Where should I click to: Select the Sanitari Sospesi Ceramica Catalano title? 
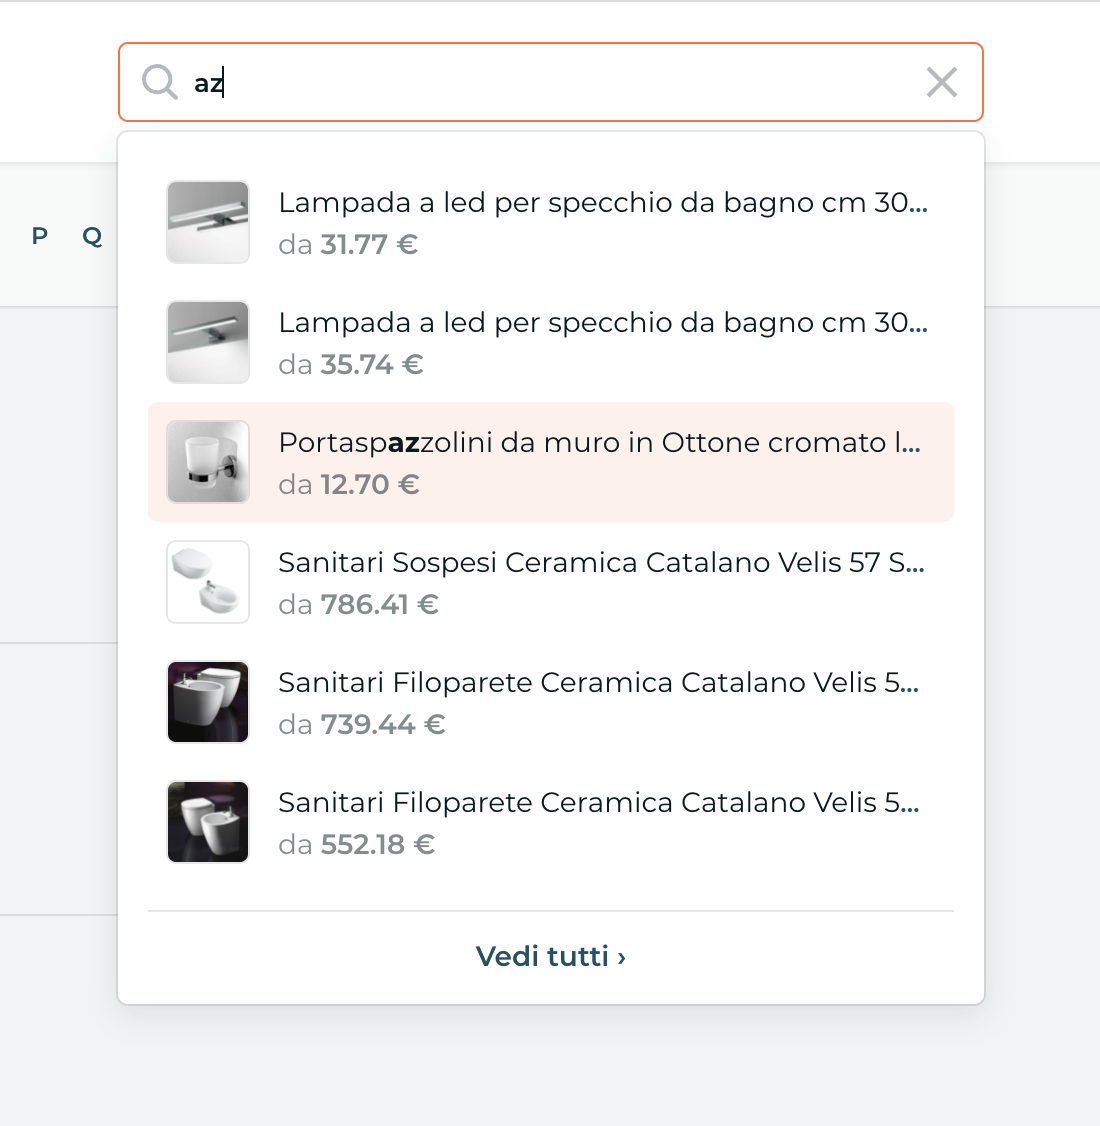(x=601, y=563)
